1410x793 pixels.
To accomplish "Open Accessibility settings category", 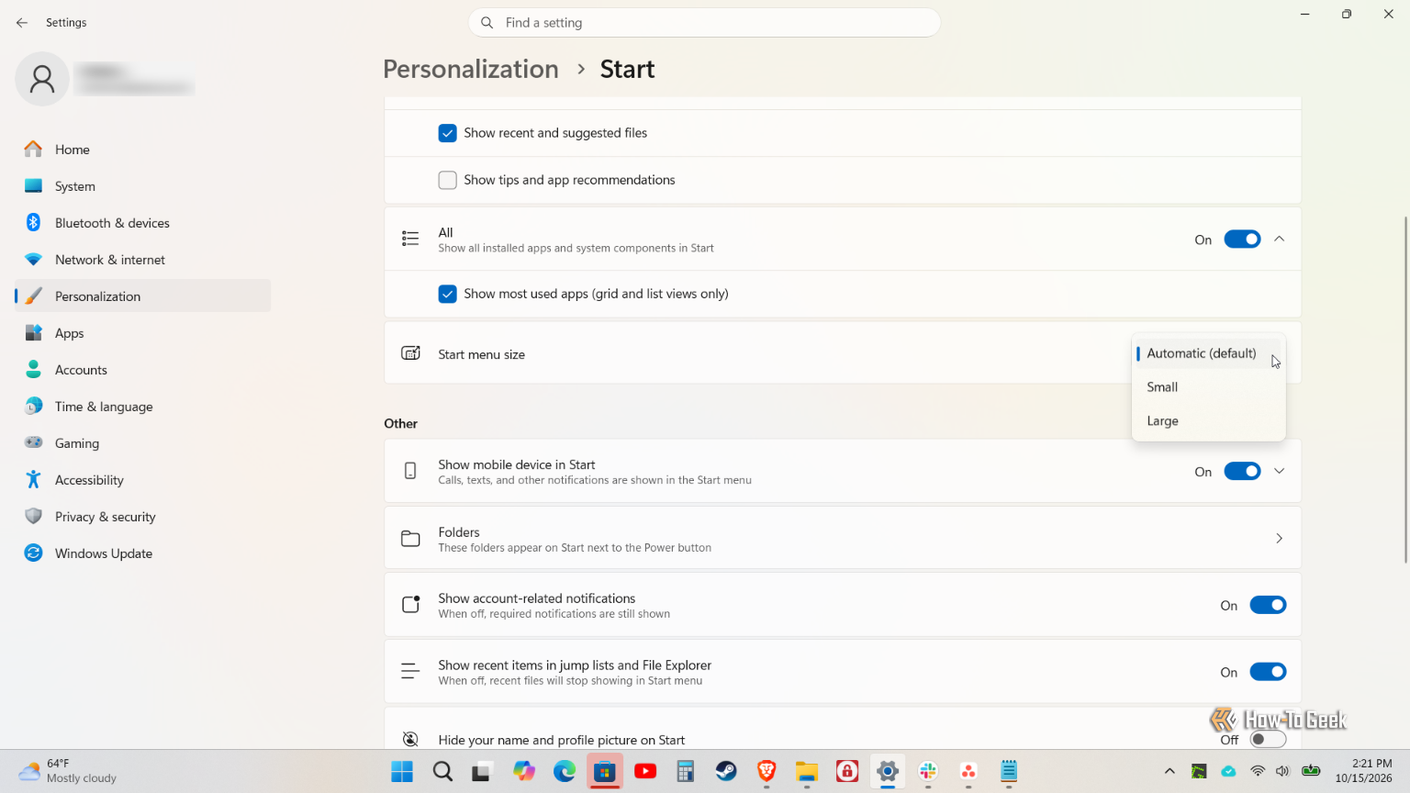I will 143,480.
